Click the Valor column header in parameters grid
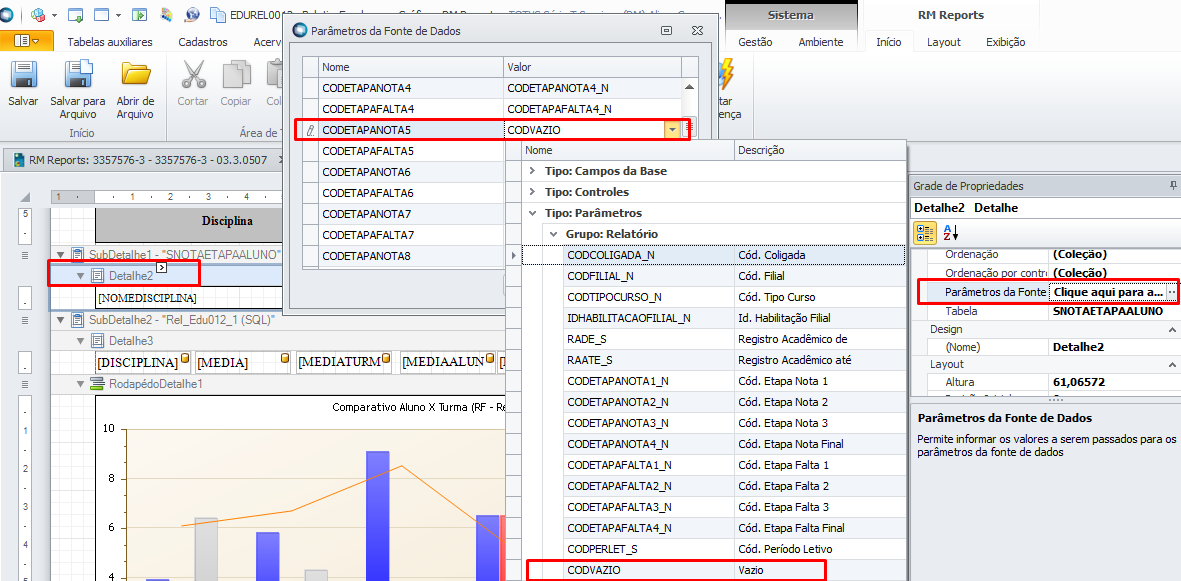 [593, 67]
